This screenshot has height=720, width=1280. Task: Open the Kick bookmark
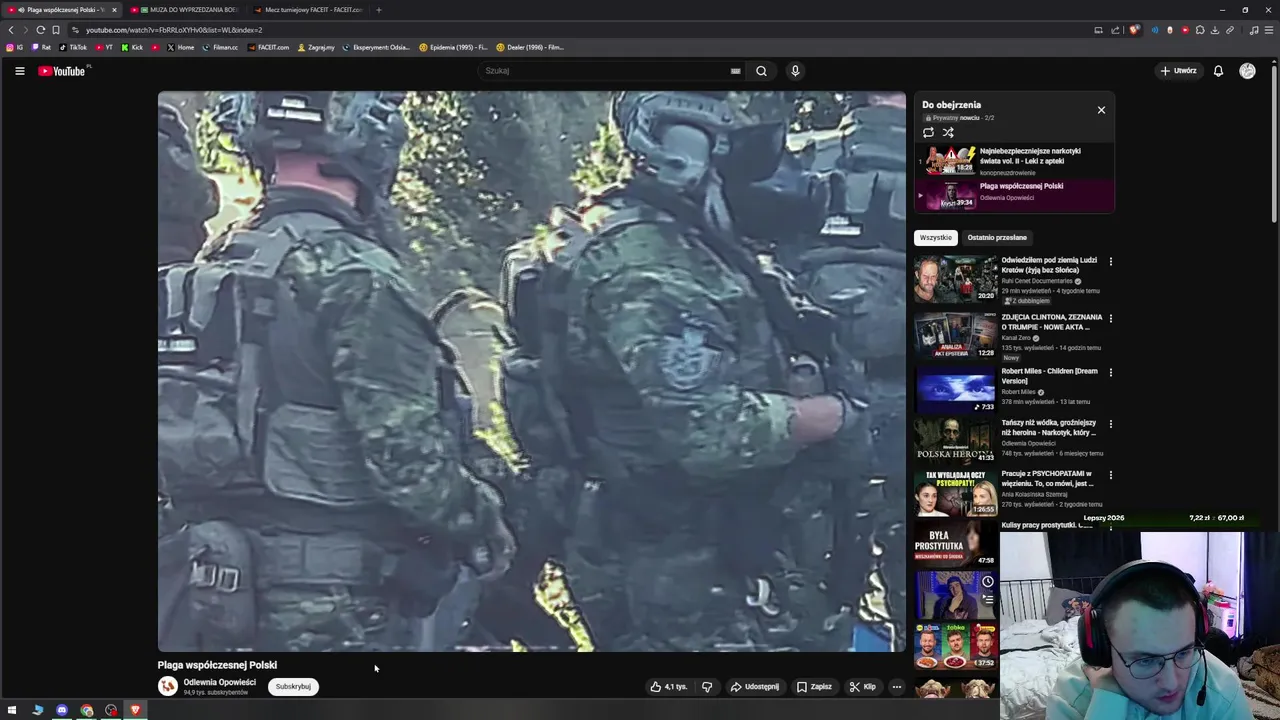tap(132, 47)
